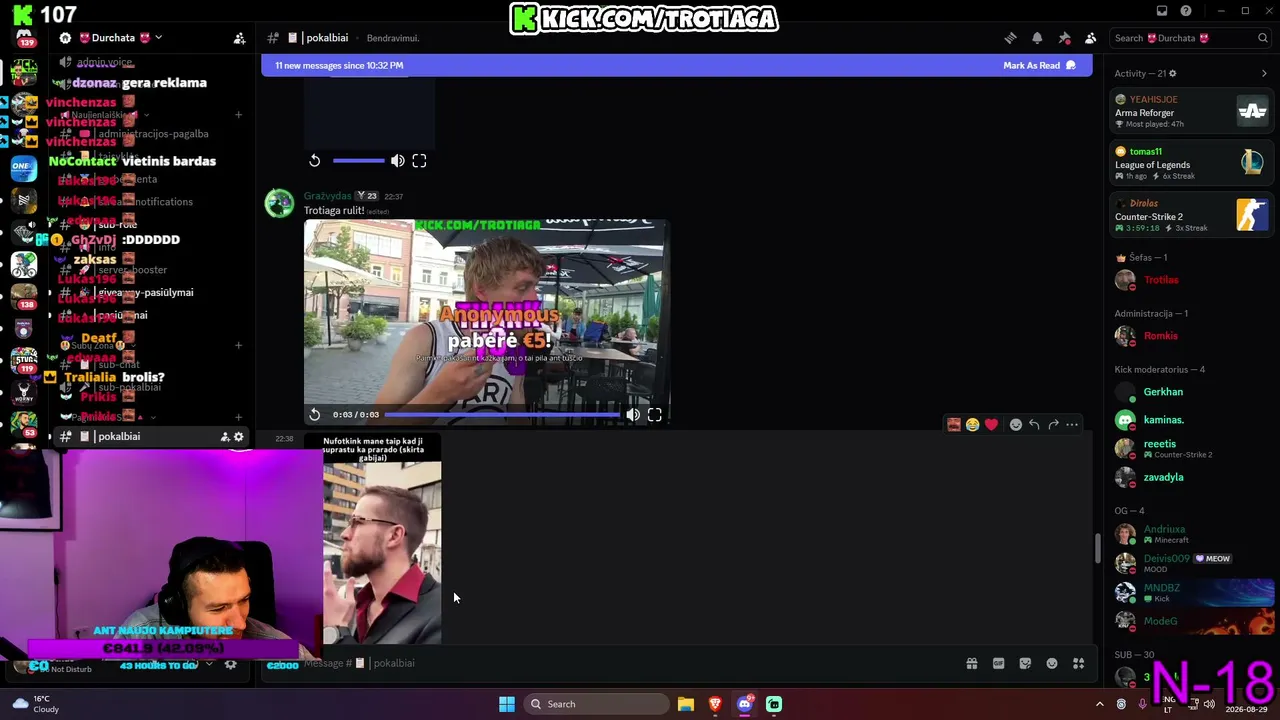React with the face emote
Viewport: 1280px width, 720px height.
[x=954, y=425]
